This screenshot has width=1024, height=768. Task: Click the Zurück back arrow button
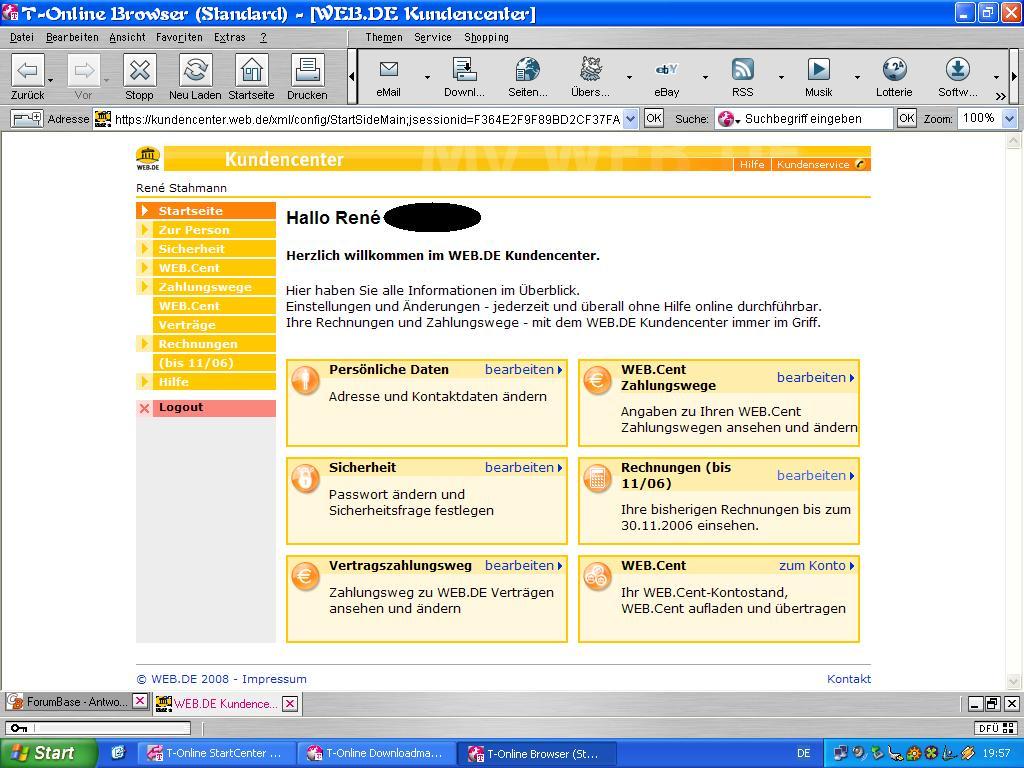point(27,70)
